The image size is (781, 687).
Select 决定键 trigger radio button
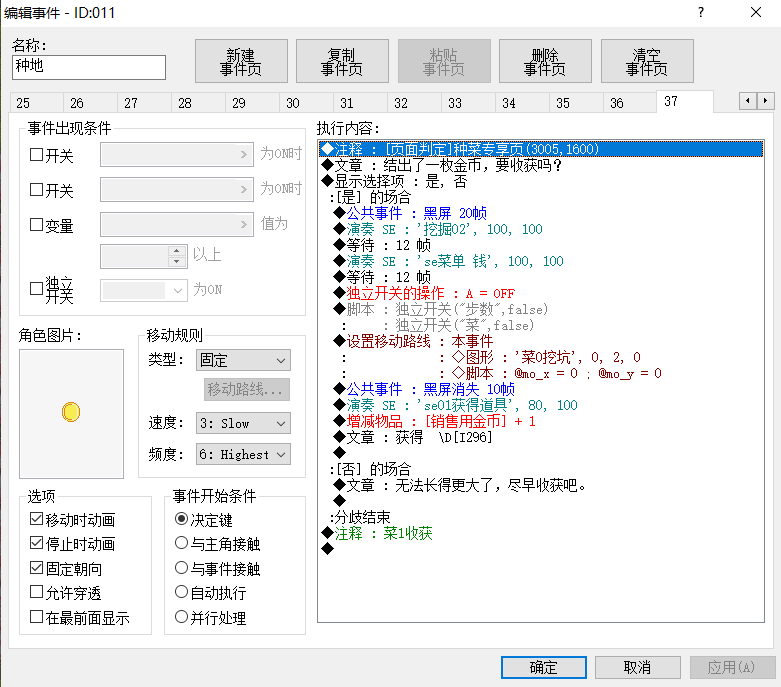181,519
